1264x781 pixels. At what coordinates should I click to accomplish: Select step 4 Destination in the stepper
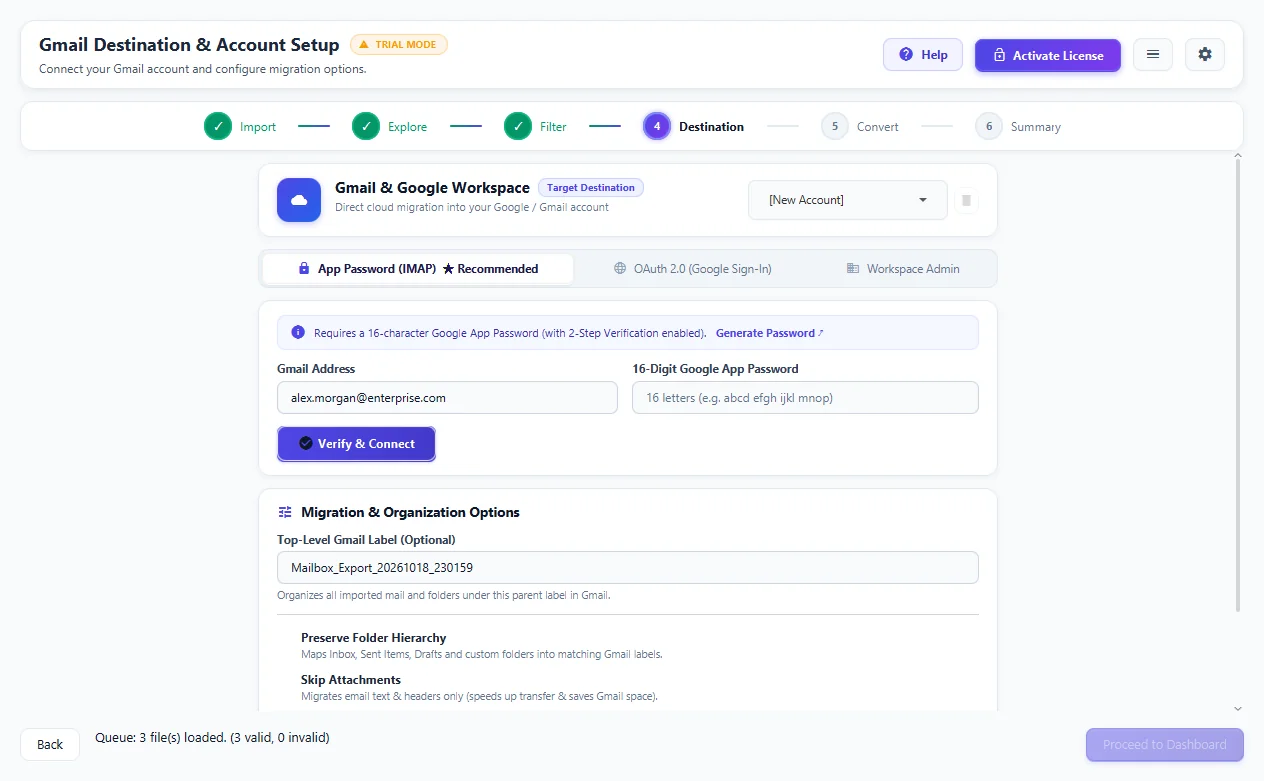(694, 127)
